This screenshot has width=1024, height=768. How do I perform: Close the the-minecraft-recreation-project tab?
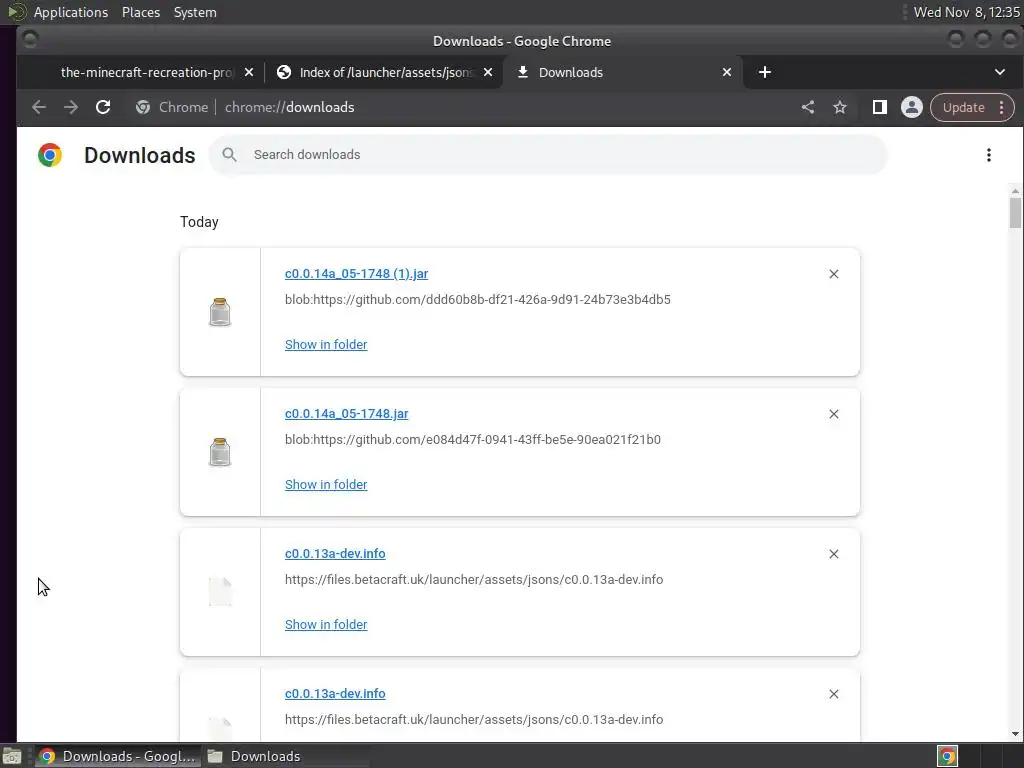(x=249, y=72)
